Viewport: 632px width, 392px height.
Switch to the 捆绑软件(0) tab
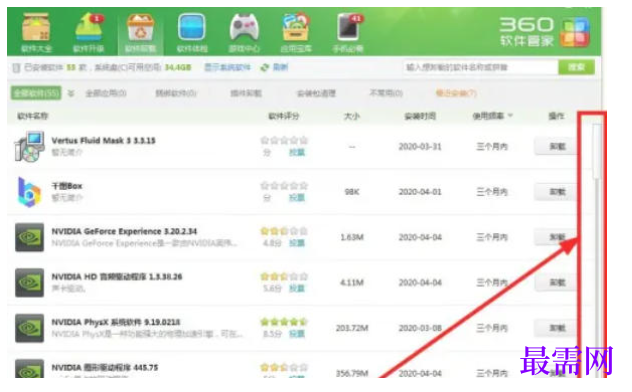176,93
